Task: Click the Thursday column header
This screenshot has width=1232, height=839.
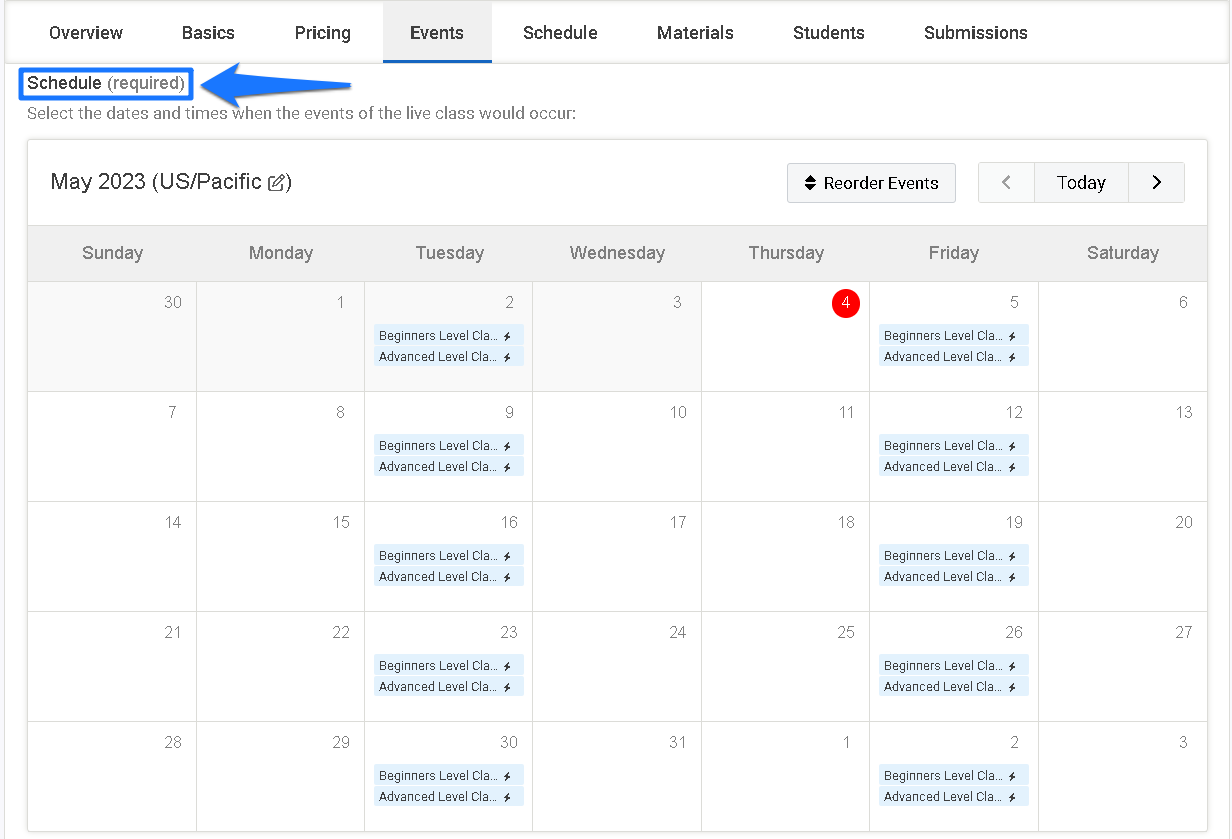Action: tap(786, 253)
